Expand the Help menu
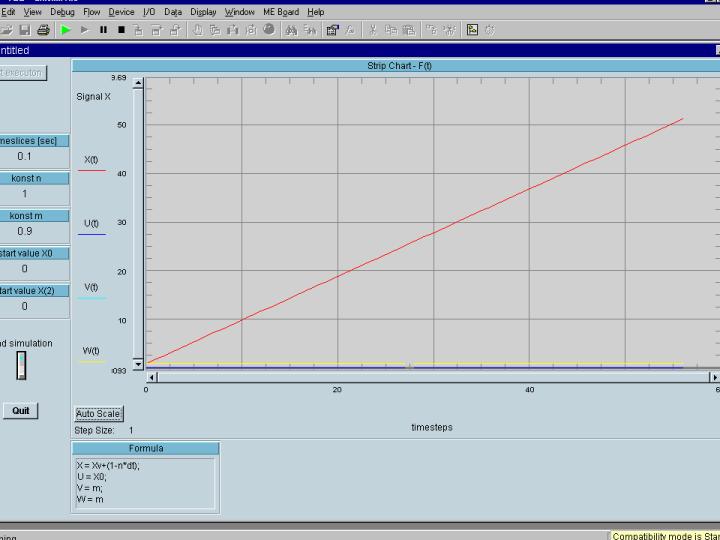Screen dimensions: 720x540 click(315, 12)
